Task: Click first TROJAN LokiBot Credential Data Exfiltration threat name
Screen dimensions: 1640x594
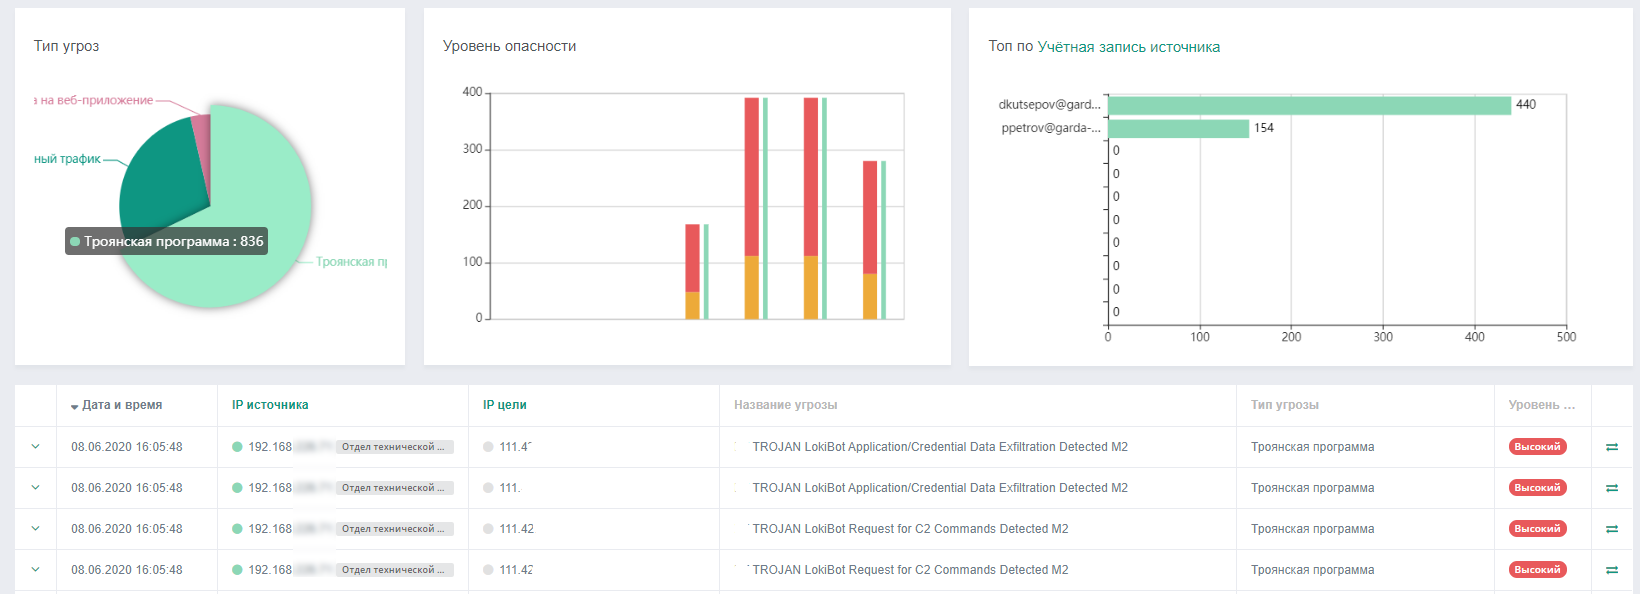Action: coord(940,447)
